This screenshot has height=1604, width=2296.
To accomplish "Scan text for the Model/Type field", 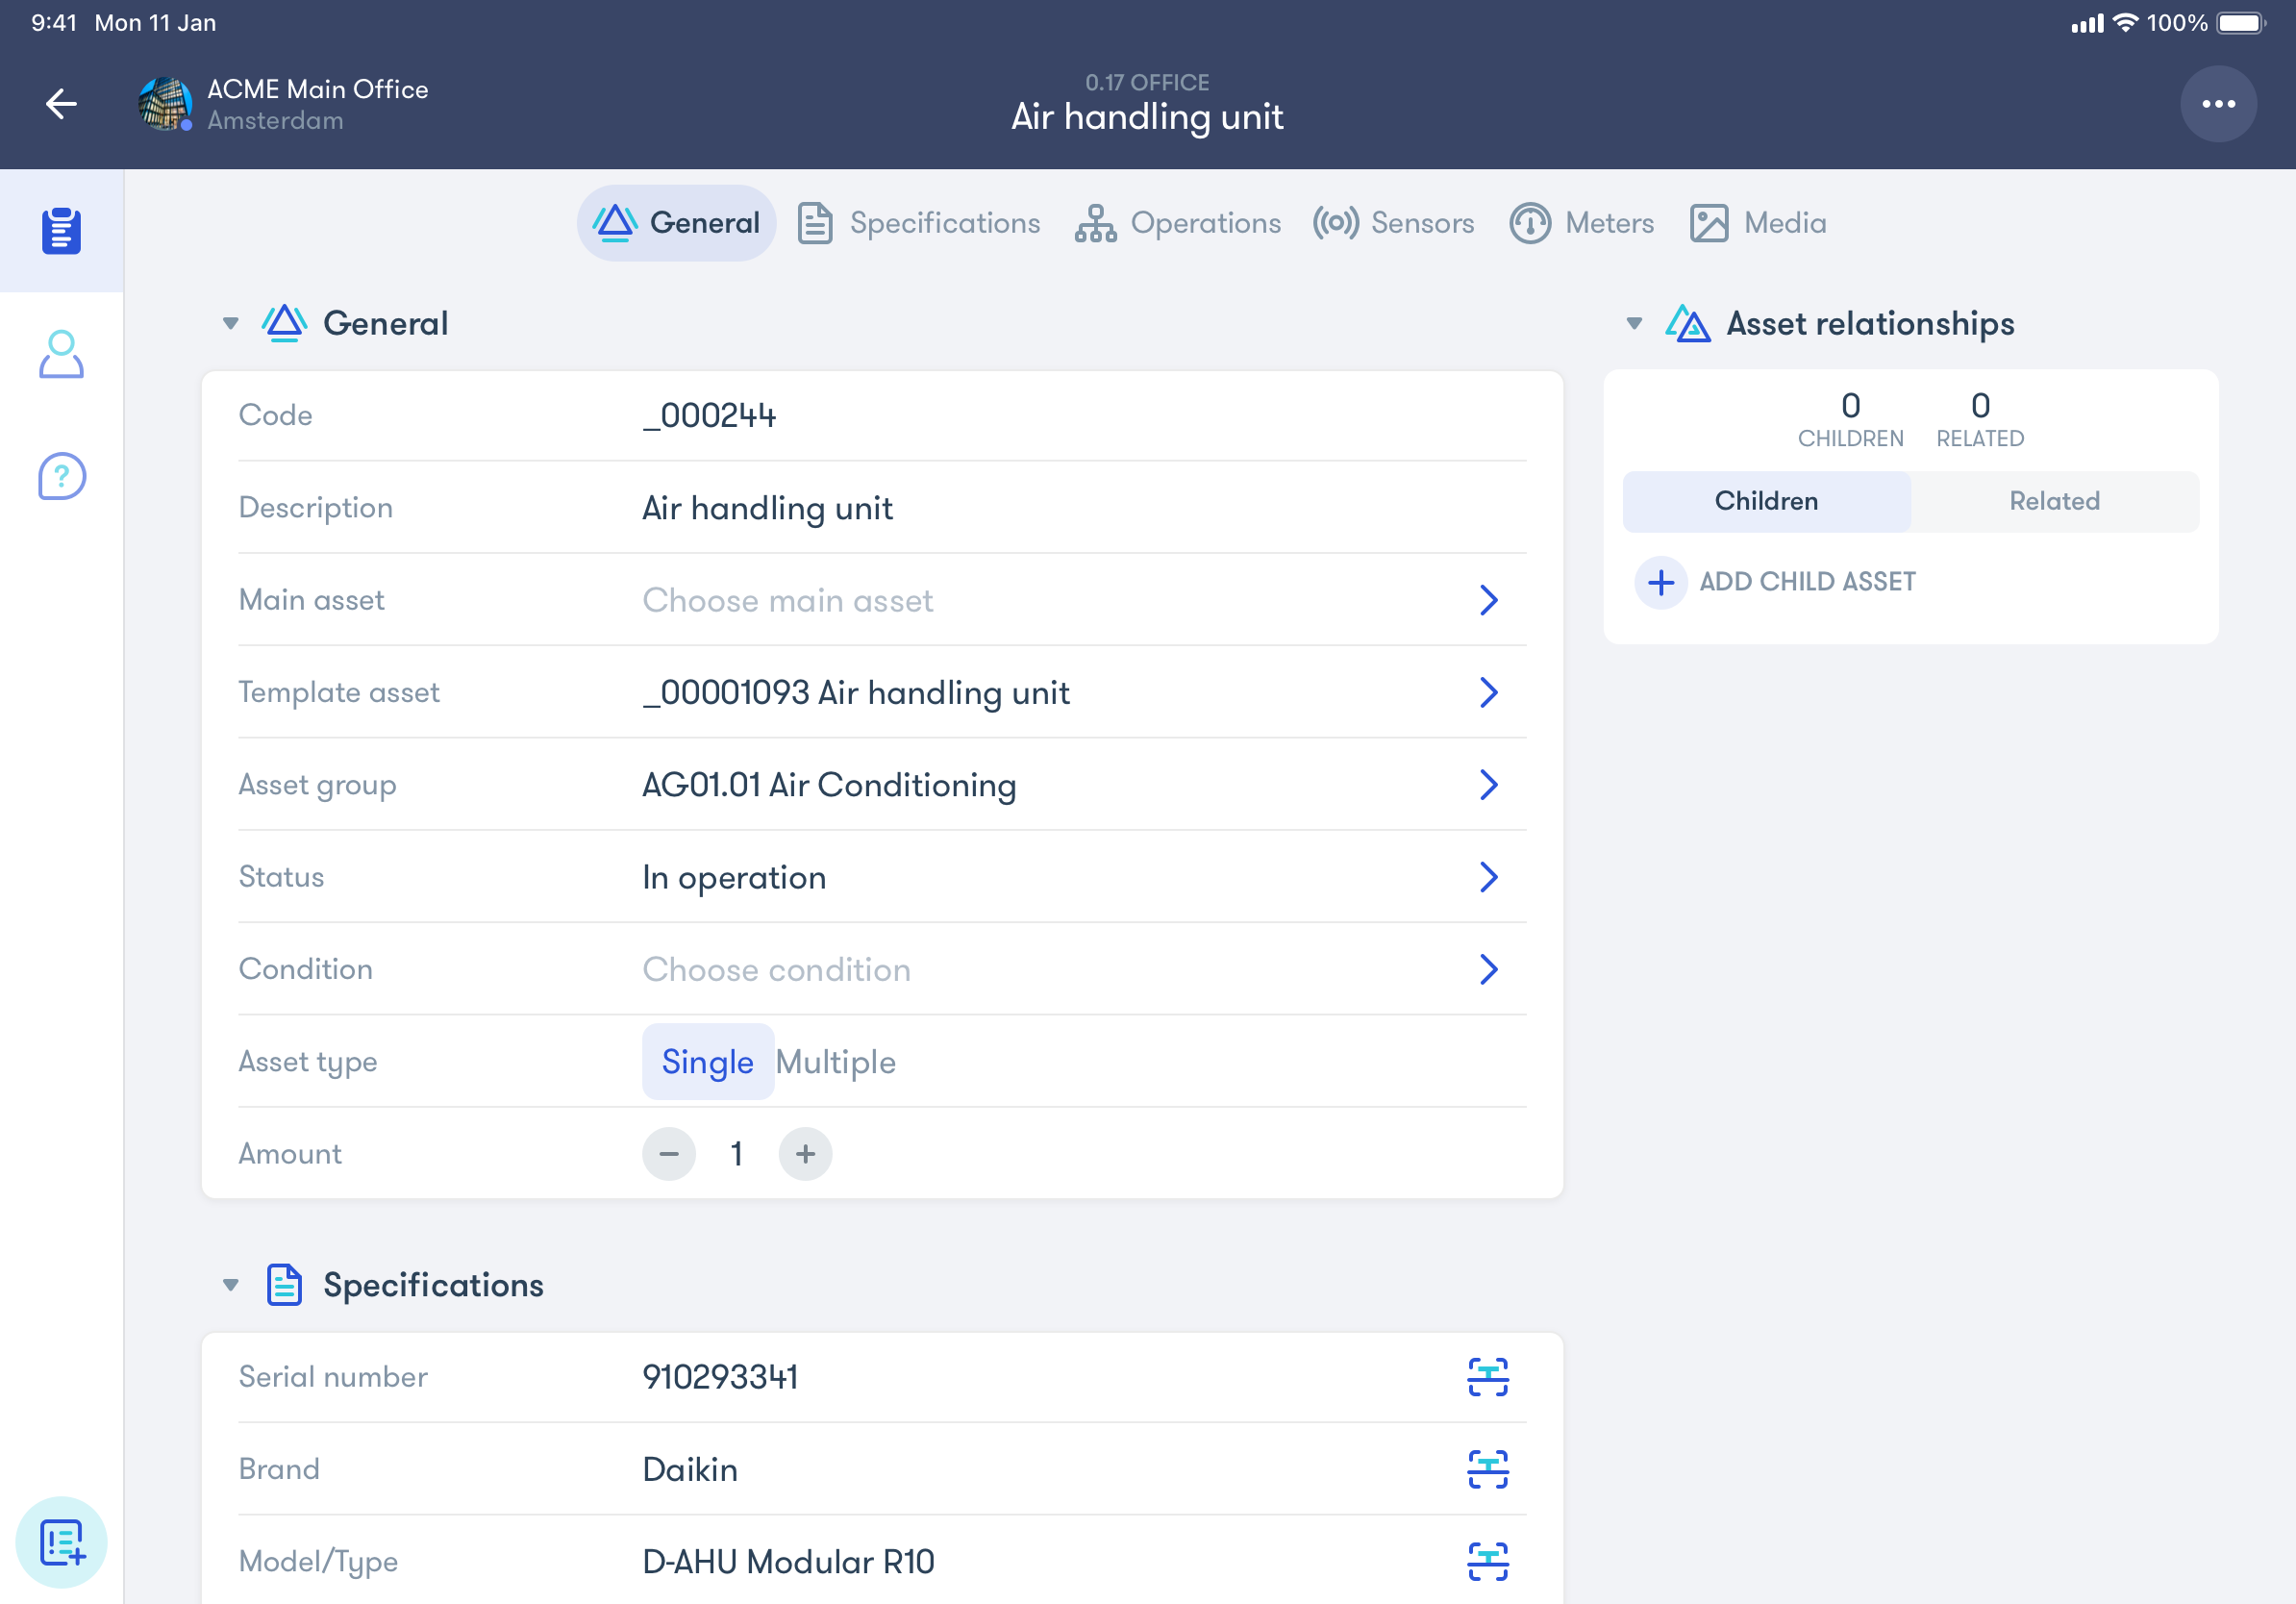I will (x=1487, y=1561).
